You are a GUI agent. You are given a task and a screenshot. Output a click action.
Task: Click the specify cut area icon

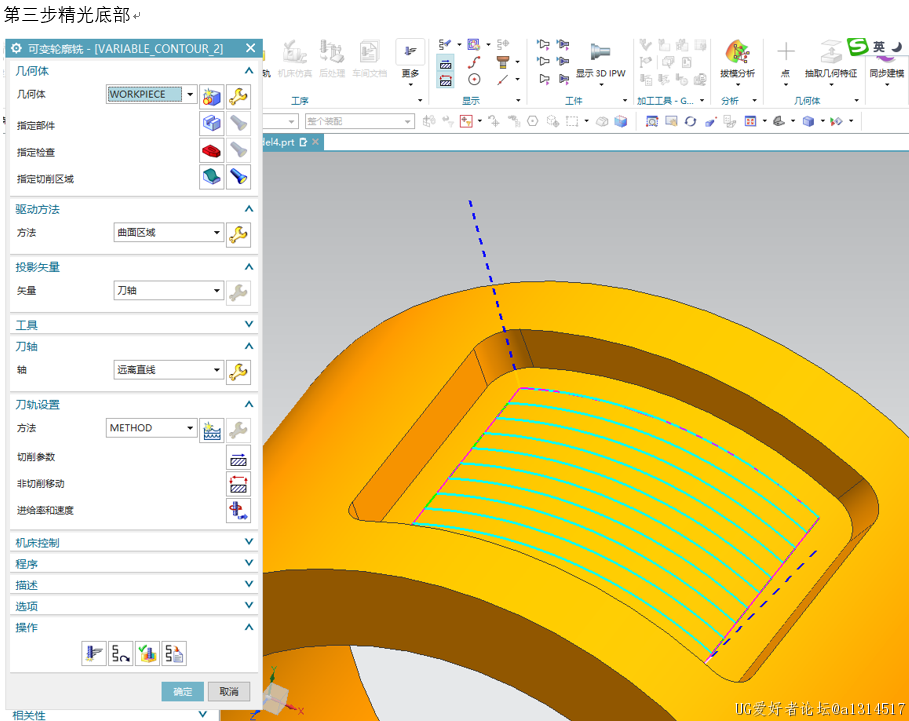pos(211,177)
